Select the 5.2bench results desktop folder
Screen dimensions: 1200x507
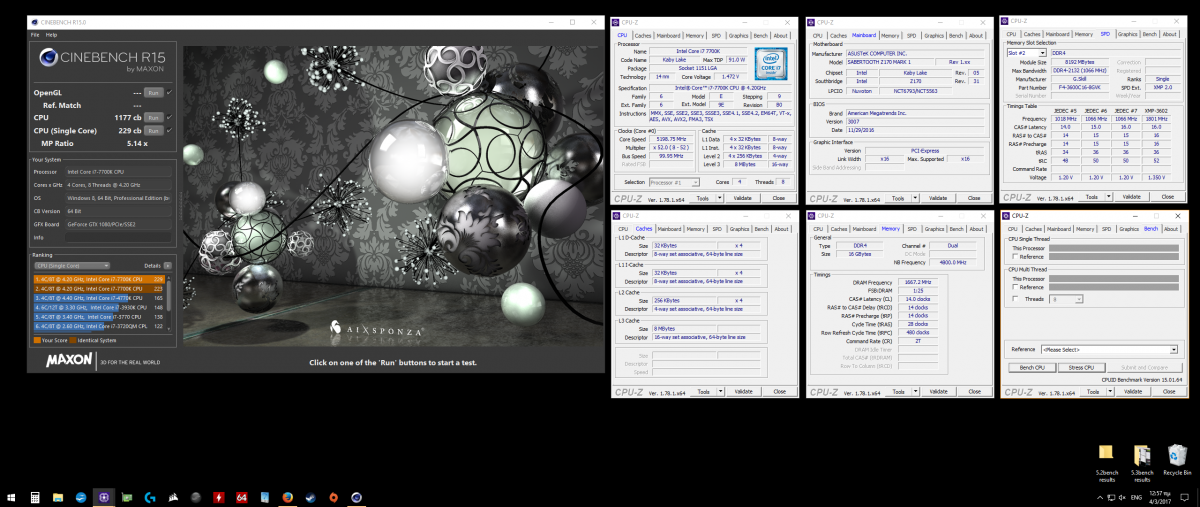click(x=1107, y=461)
